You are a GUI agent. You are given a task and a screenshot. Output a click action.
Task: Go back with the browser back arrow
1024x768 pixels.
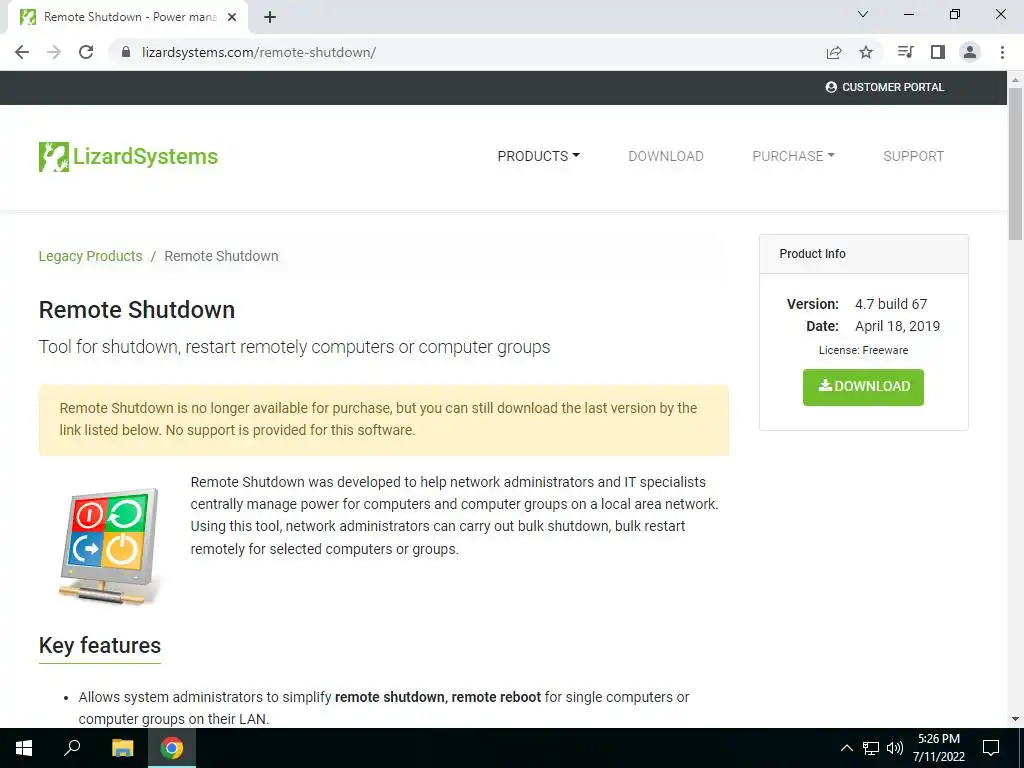(22, 52)
